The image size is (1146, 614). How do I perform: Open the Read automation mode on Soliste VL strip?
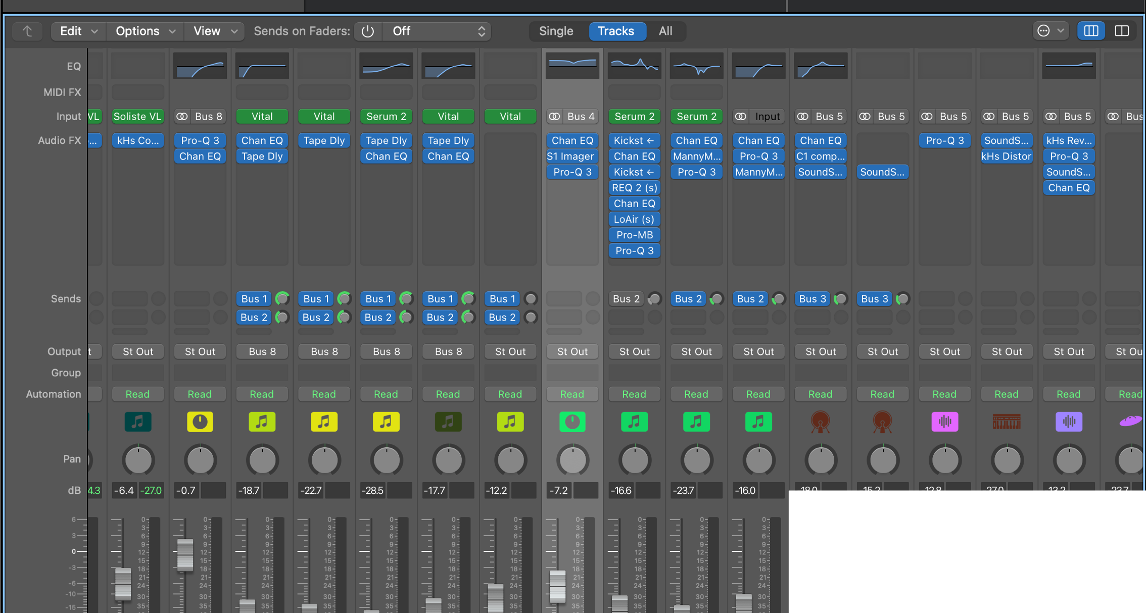[137, 394]
